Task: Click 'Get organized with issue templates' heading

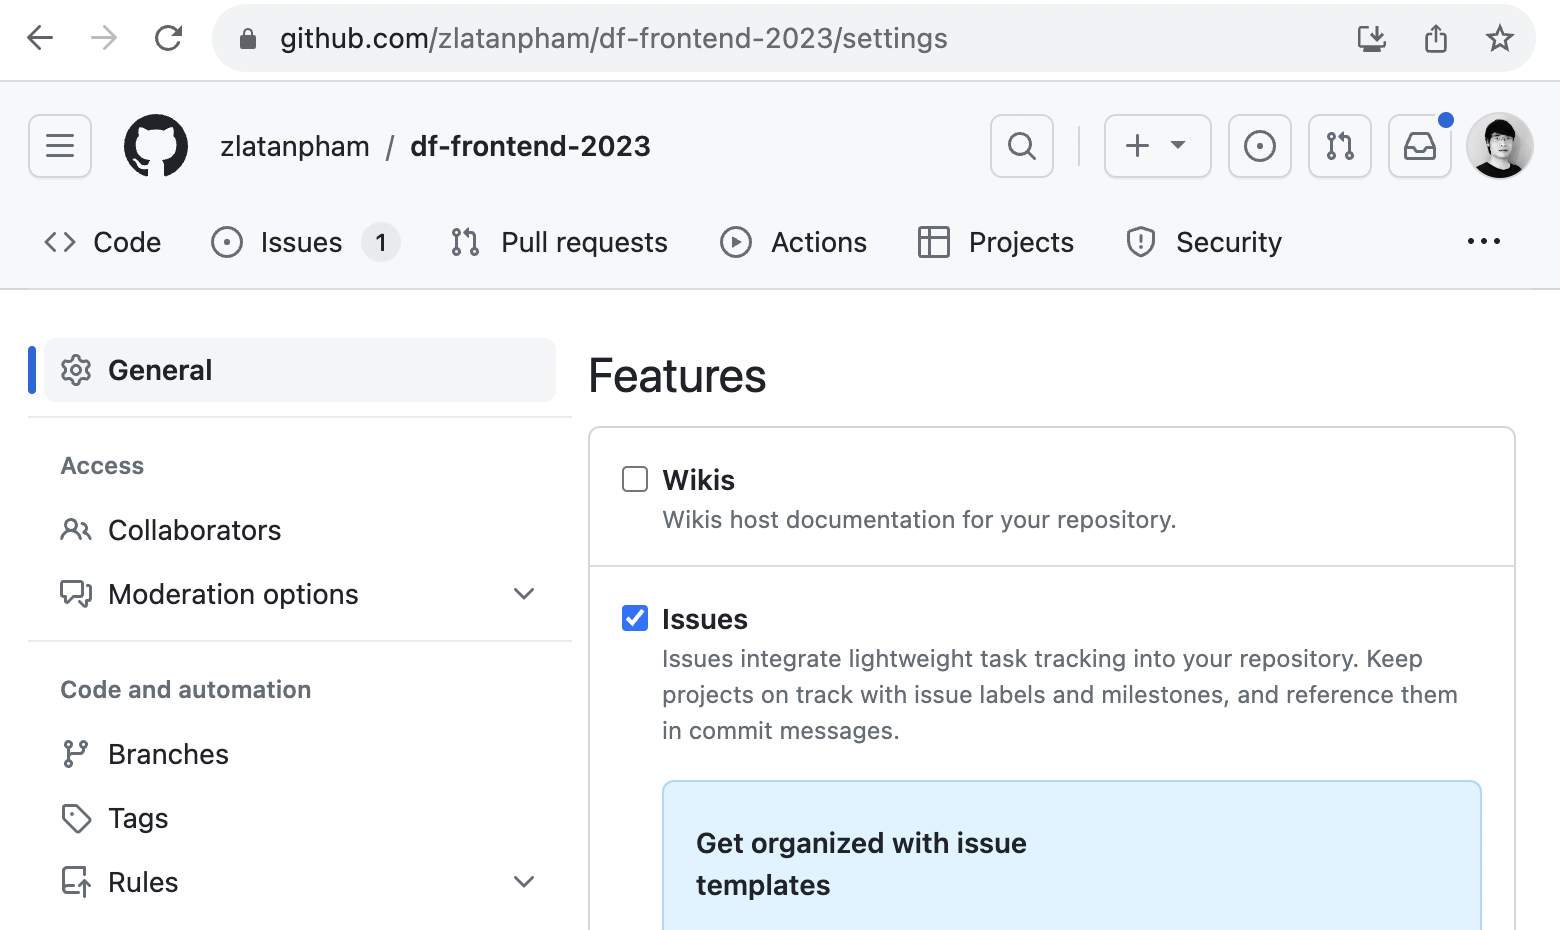Action: [x=861, y=864]
